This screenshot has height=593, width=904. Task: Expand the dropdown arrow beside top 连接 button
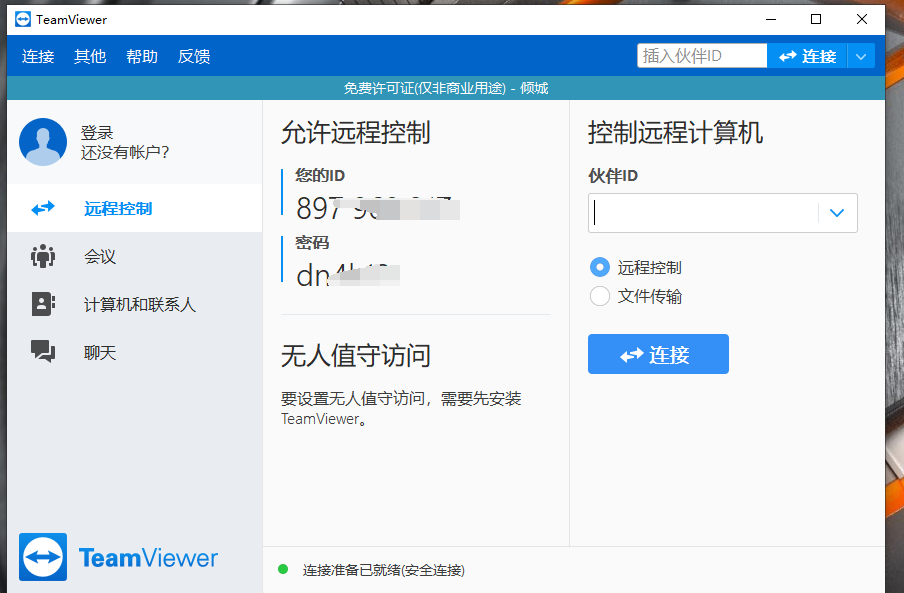click(861, 56)
